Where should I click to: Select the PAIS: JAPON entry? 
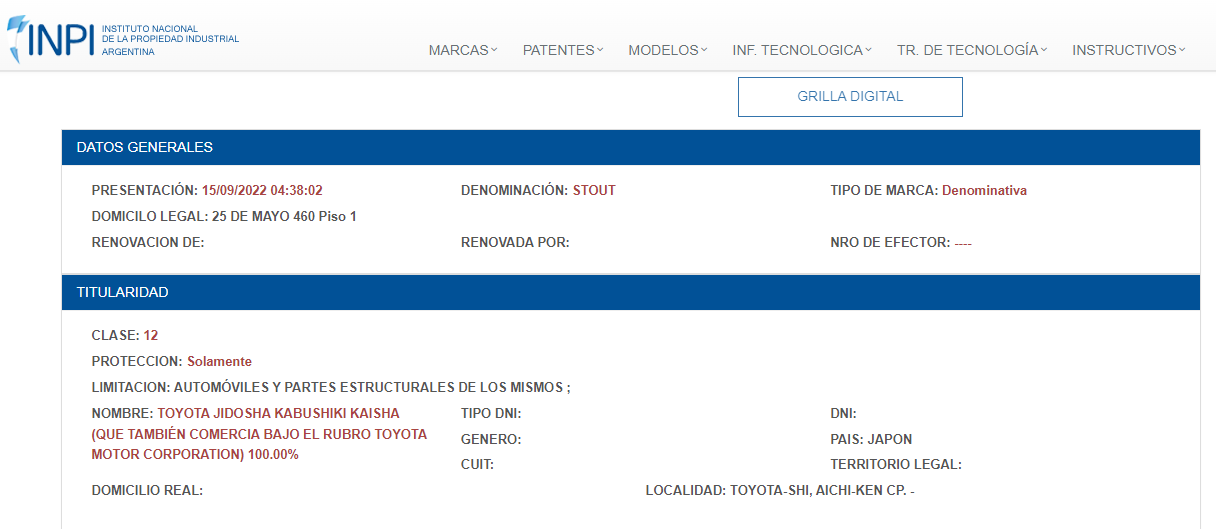tap(871, 439)
